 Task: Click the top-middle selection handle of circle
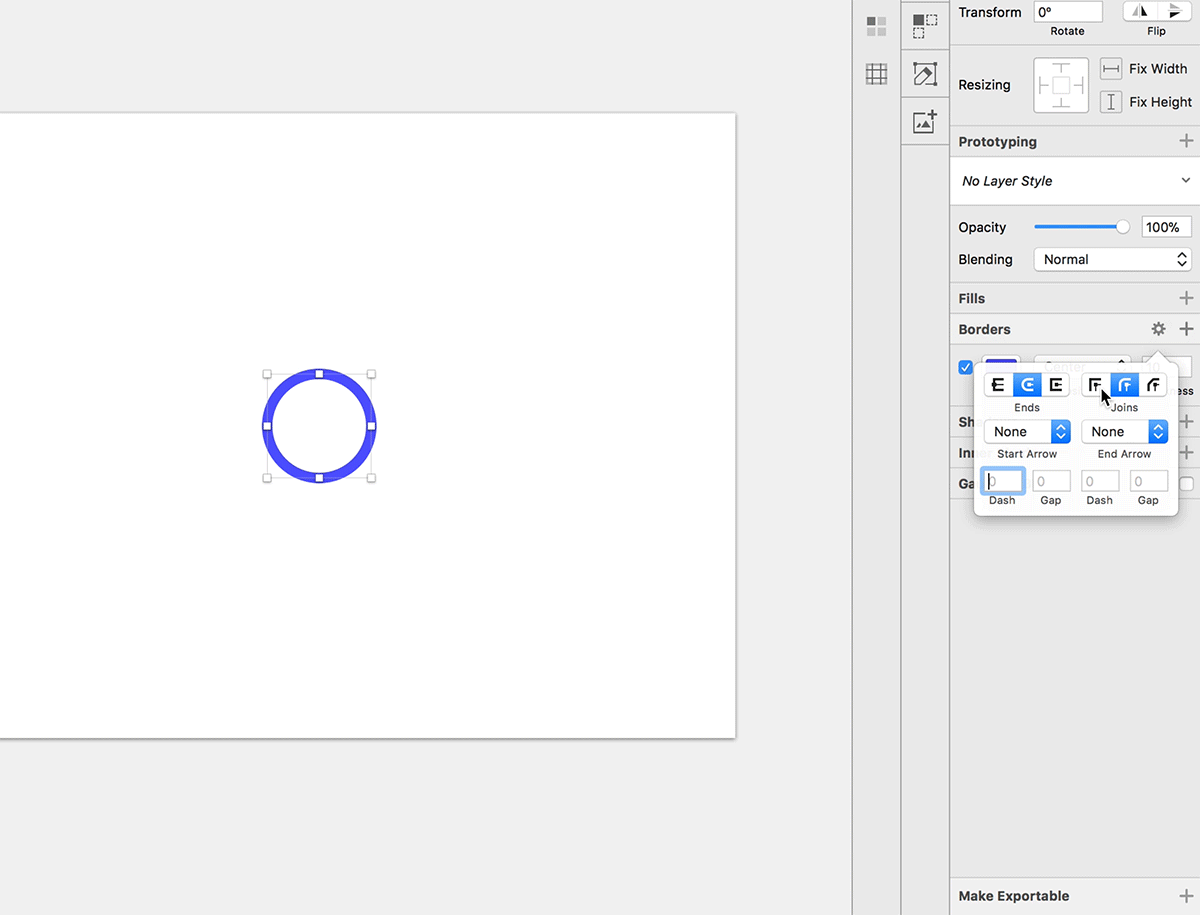[x=319, y=374]
